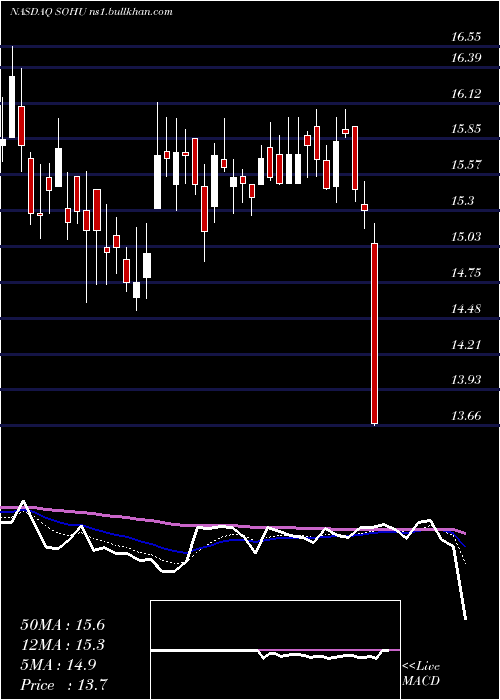Viewport: 500px width, 700px height.
Task: Select the 13.93 price level label
Action: 466,379
